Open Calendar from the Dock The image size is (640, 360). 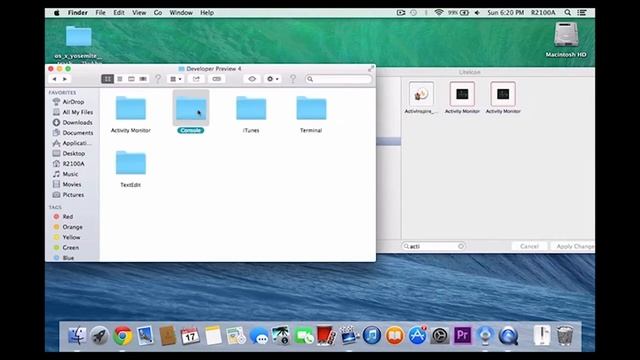[x=190, y=336]
